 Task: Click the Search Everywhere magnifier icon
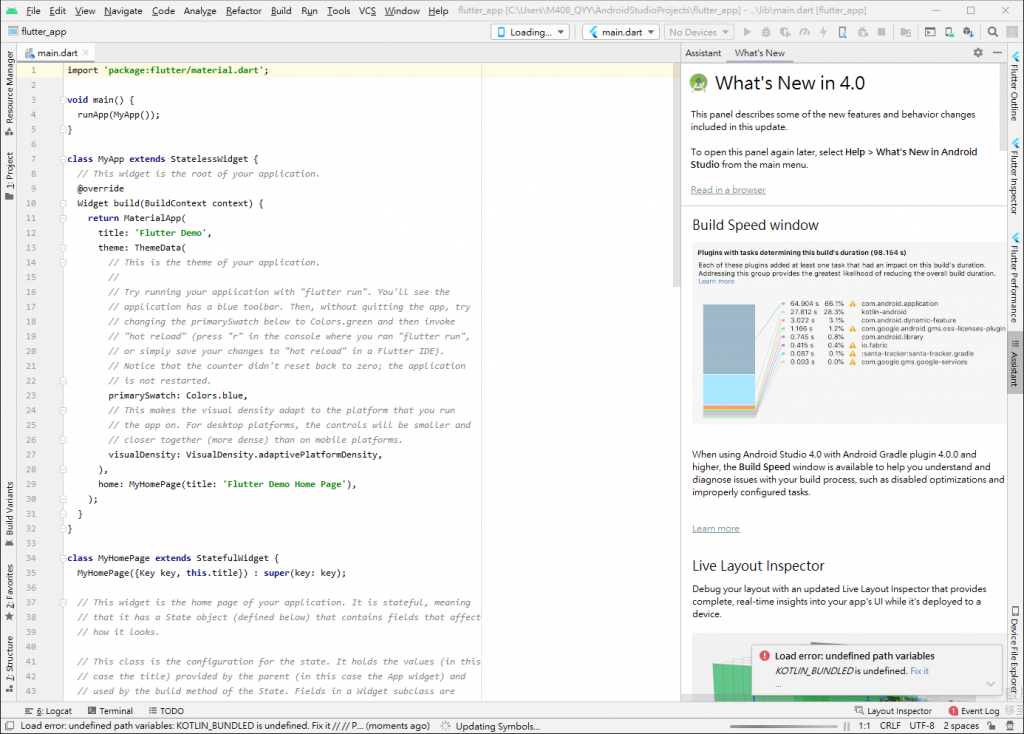(993, 32)
